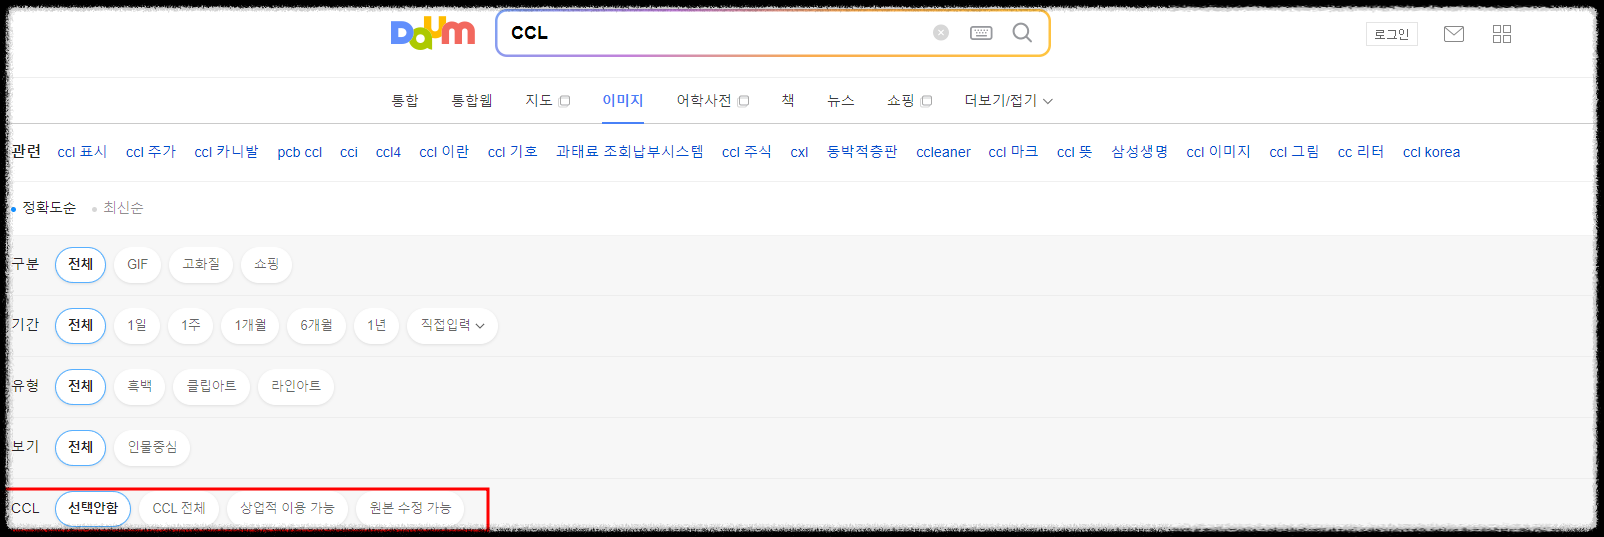Expand the 더보기/접기 menu
Viewport: 1604px width, 537px height.
pyautogui.click(x=1008, y=100)
